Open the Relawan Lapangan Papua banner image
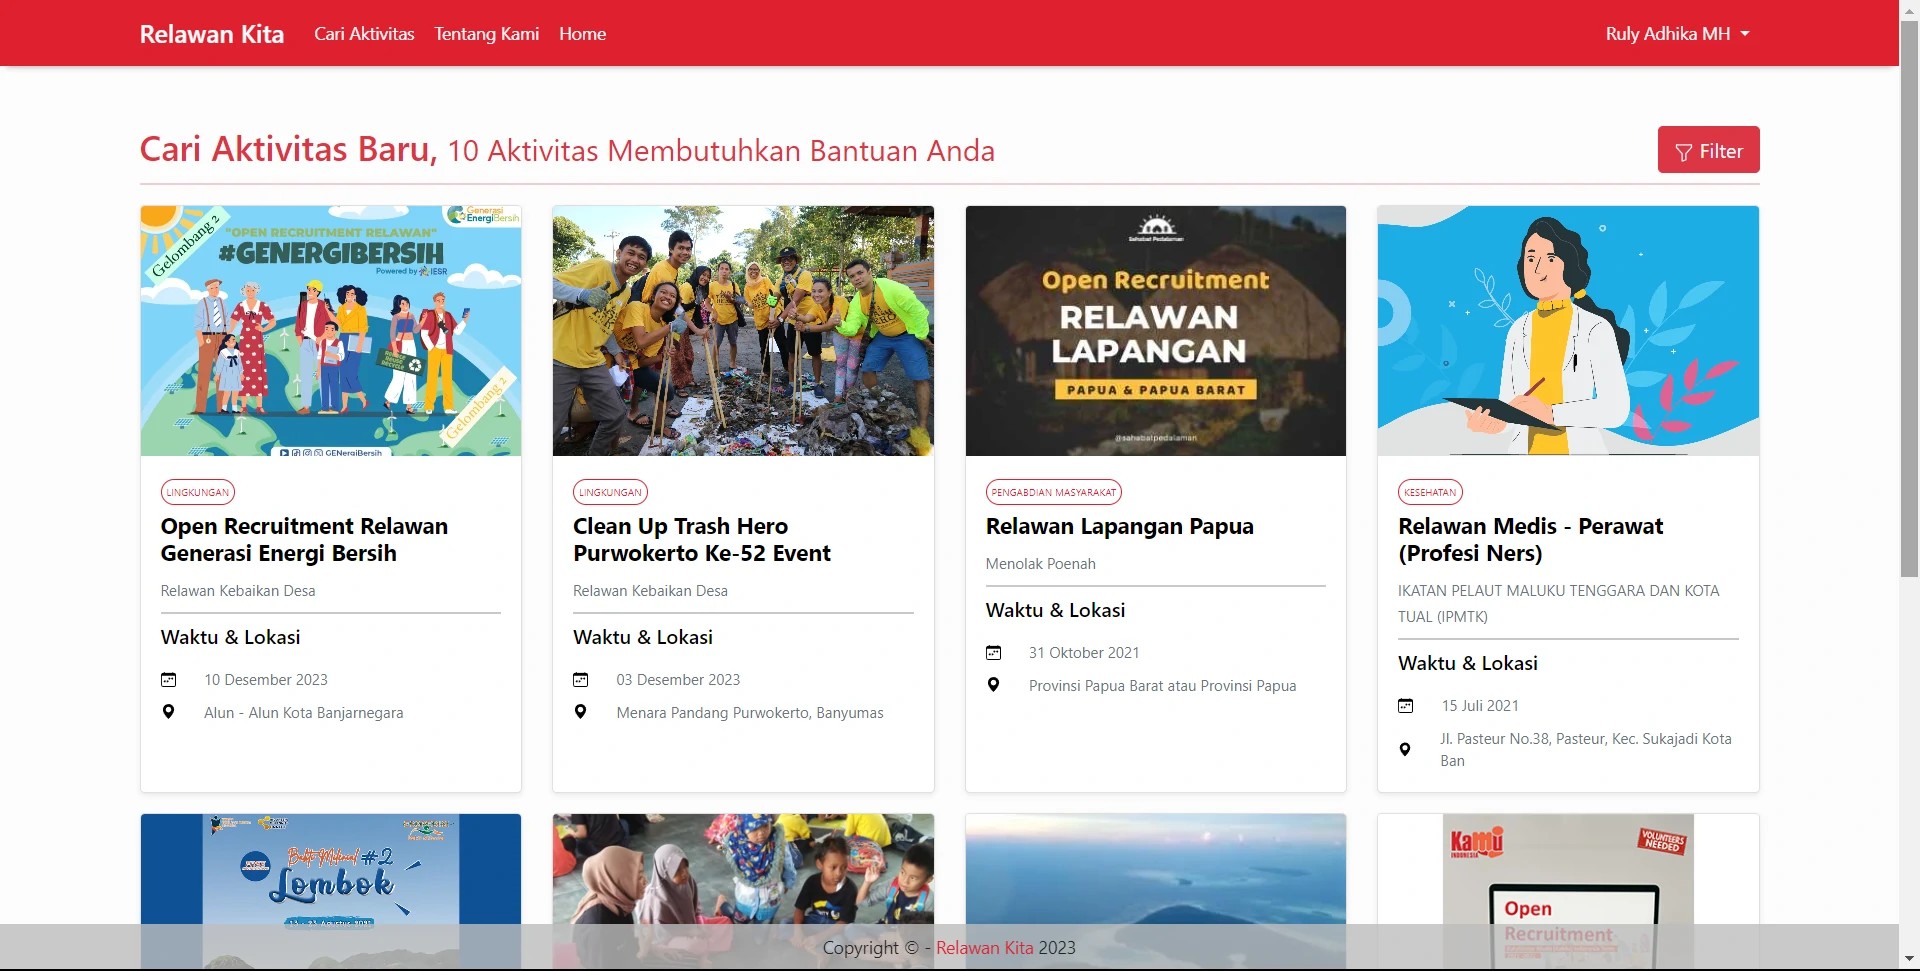 tap(1156, 331)
